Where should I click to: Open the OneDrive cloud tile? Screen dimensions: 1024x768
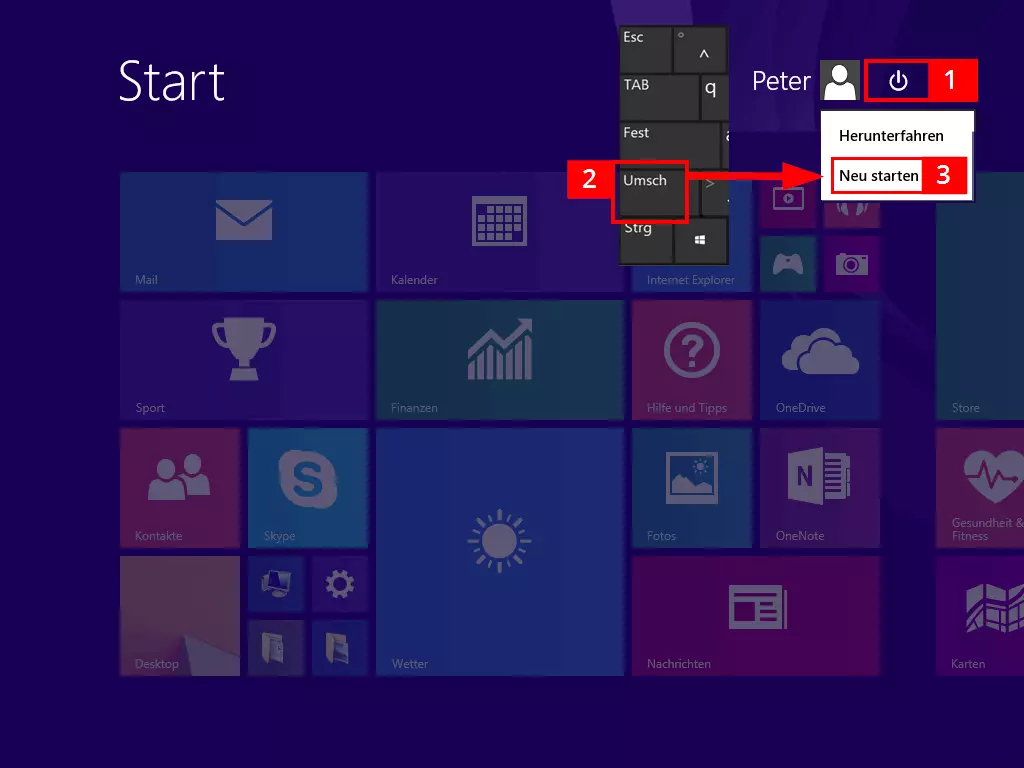point(820,360)
